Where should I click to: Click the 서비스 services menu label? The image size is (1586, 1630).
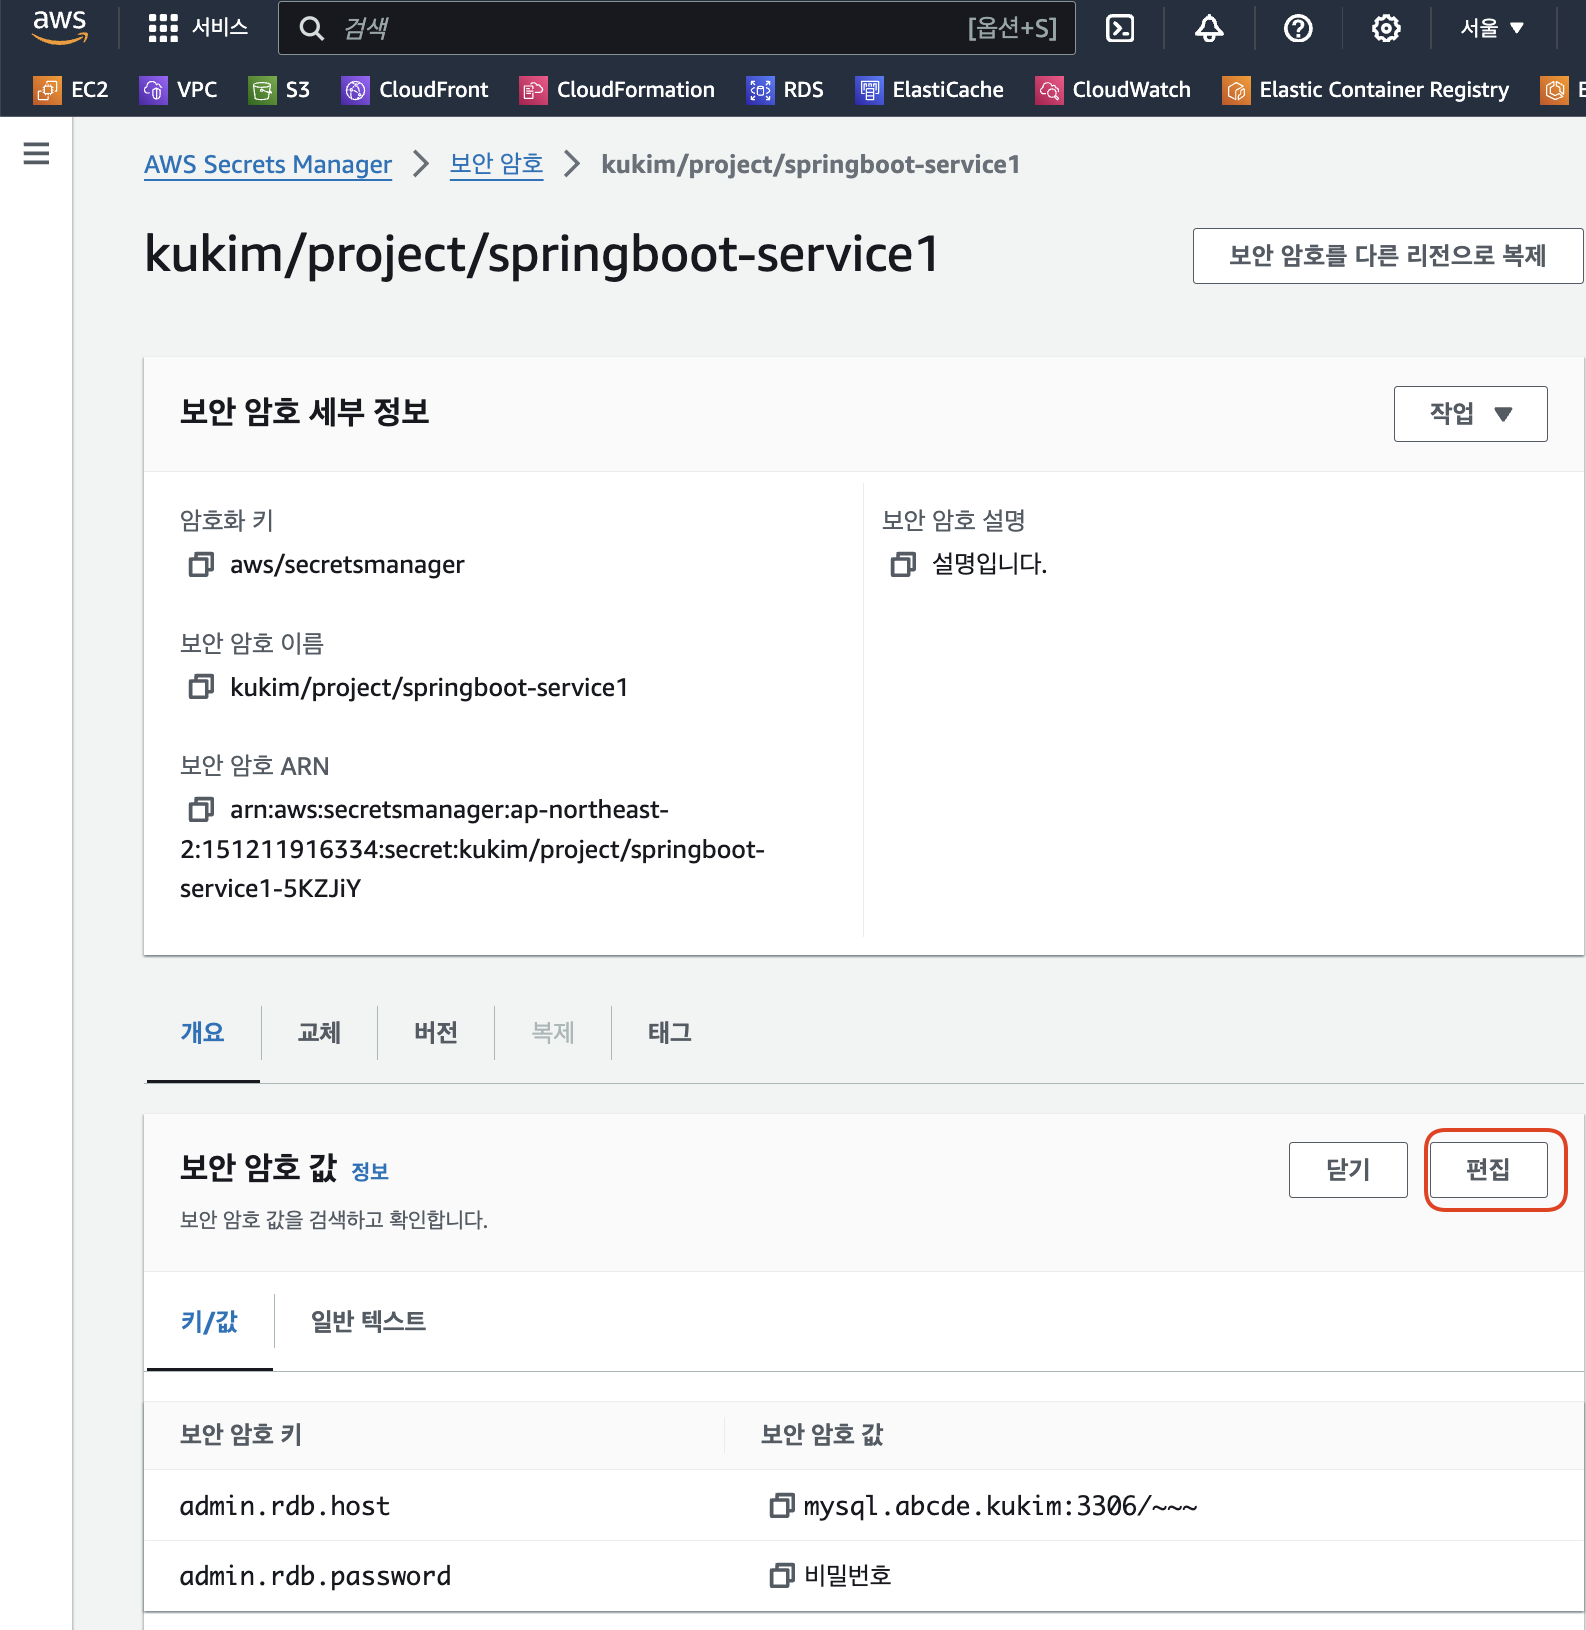(x=220, y=28)
